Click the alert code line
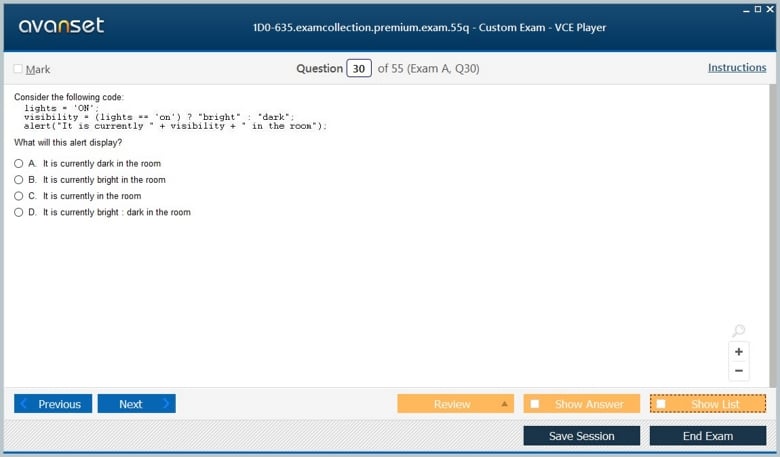The height and width of the screenshot is (457, 780). click(x=176, y=126)
